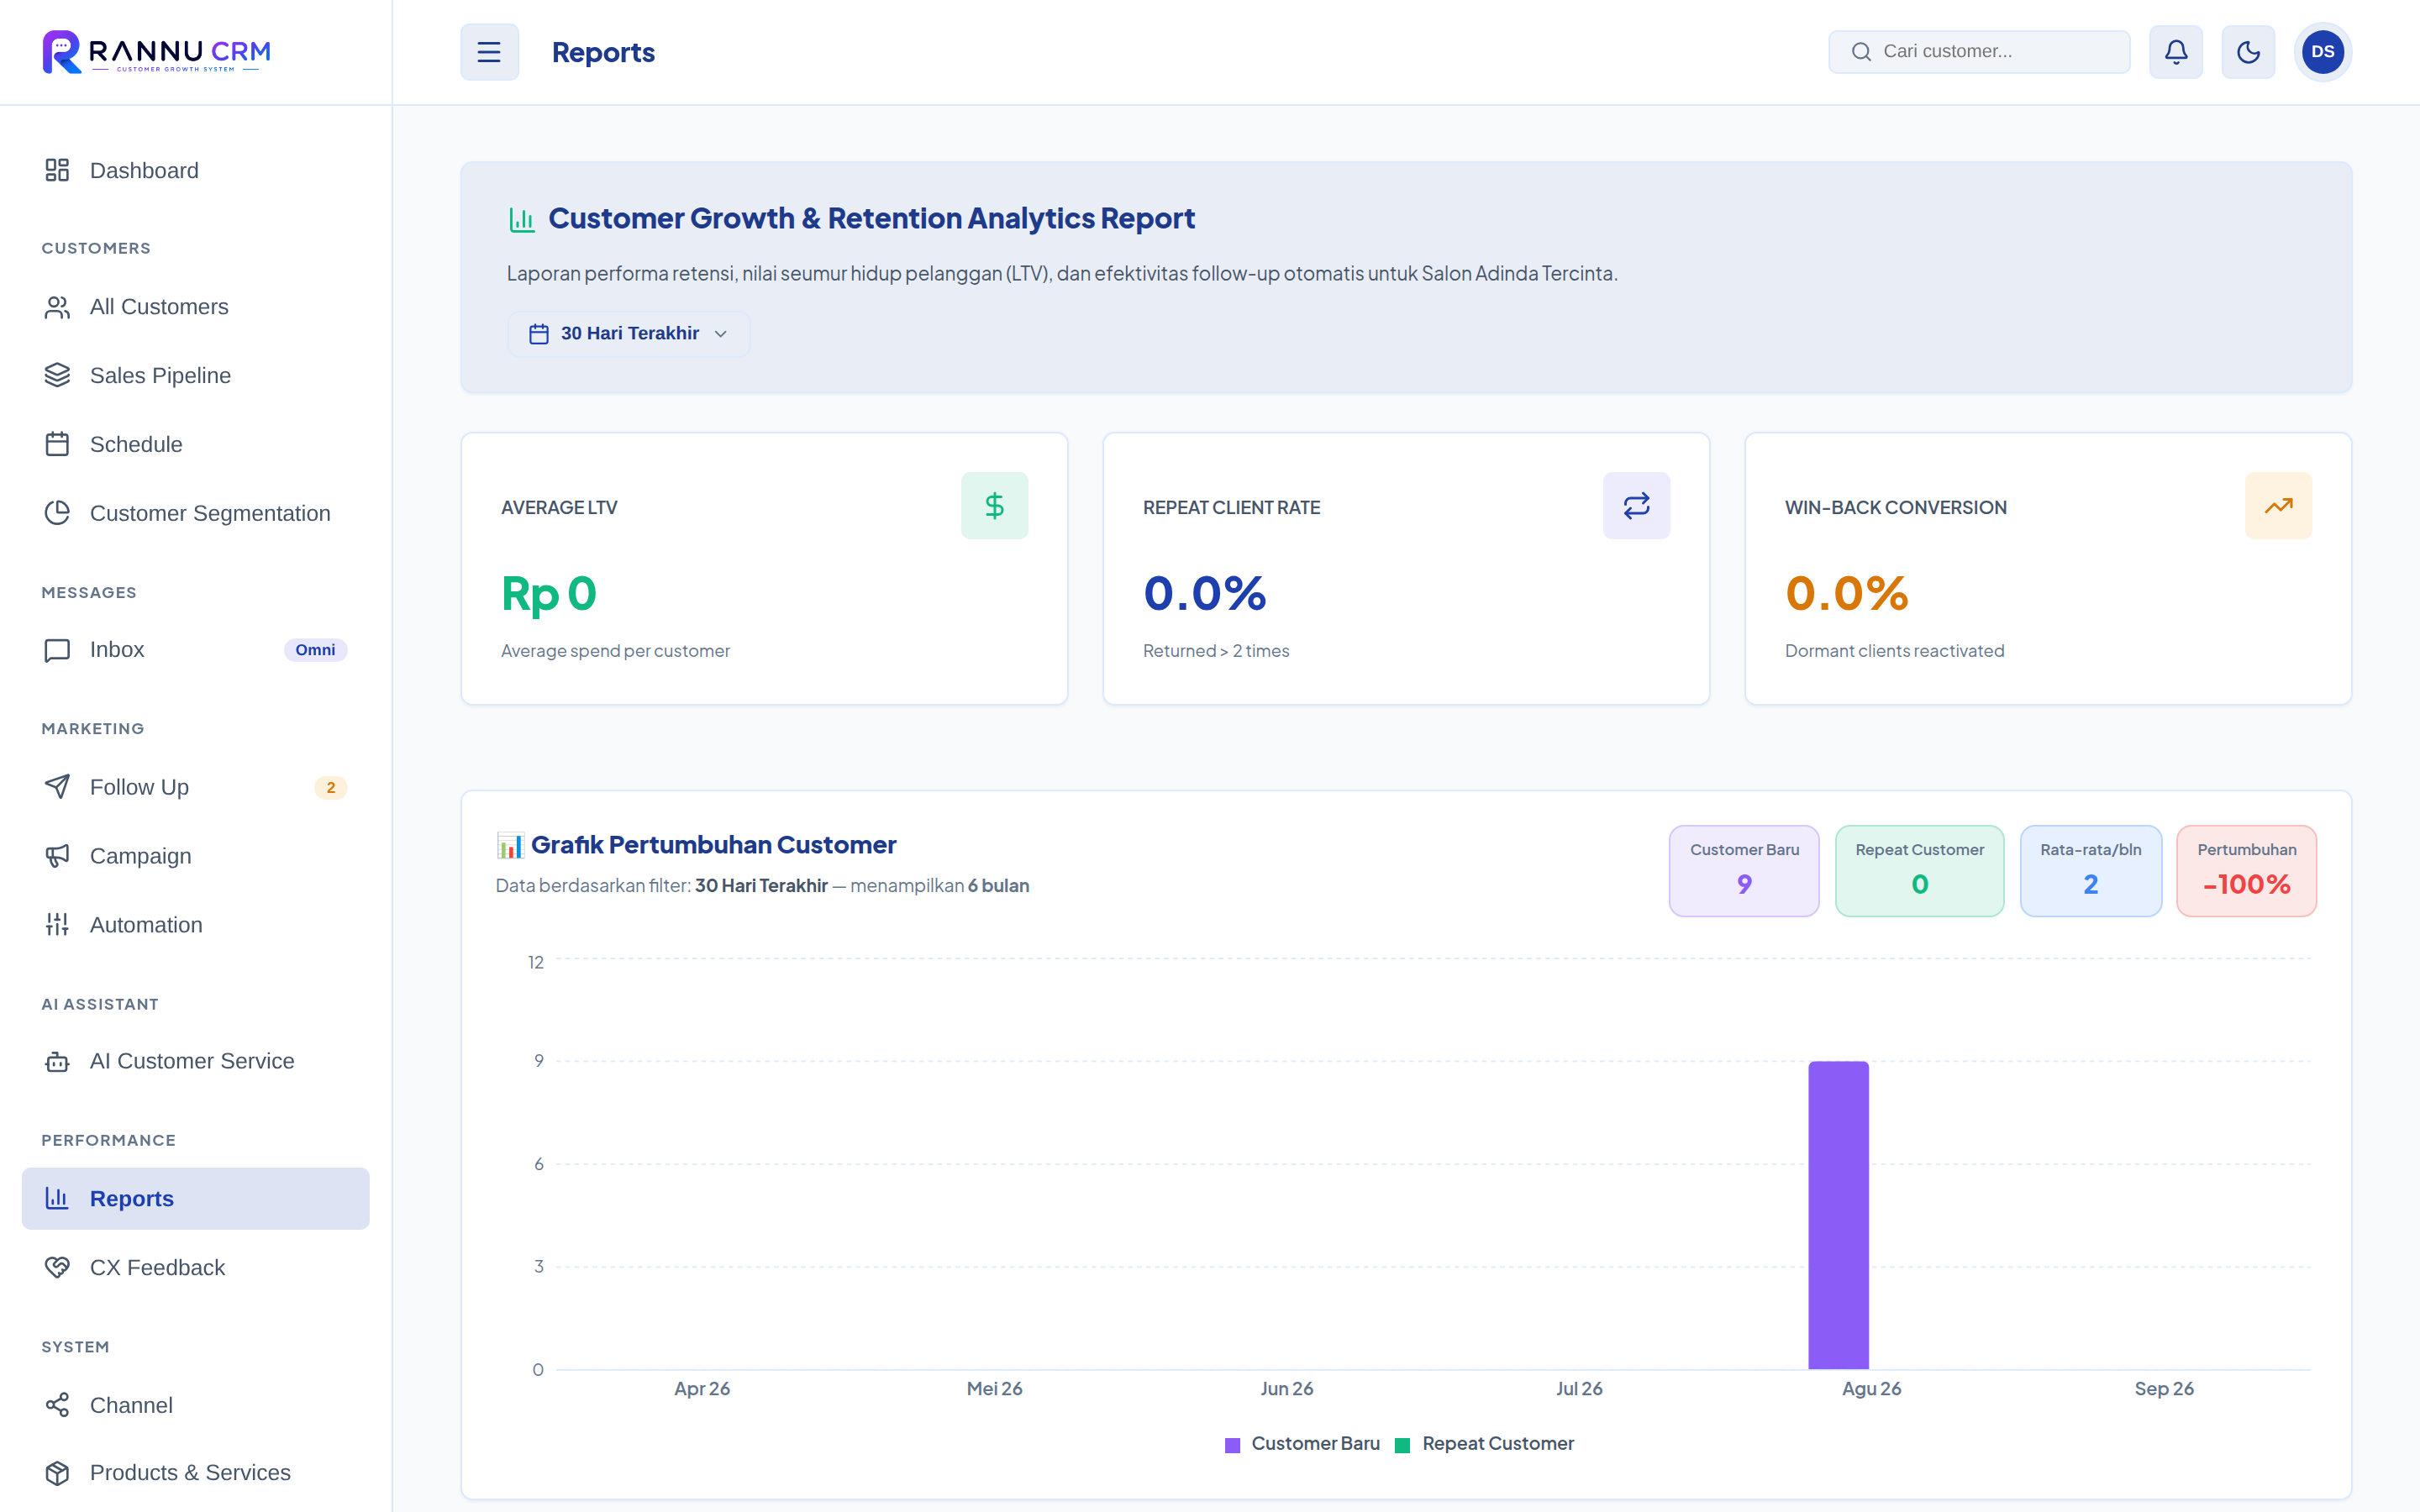Click the Pertumbuhan -100% stat chip
This screenshot has width=2420, height=1512.
point(2246,870)
